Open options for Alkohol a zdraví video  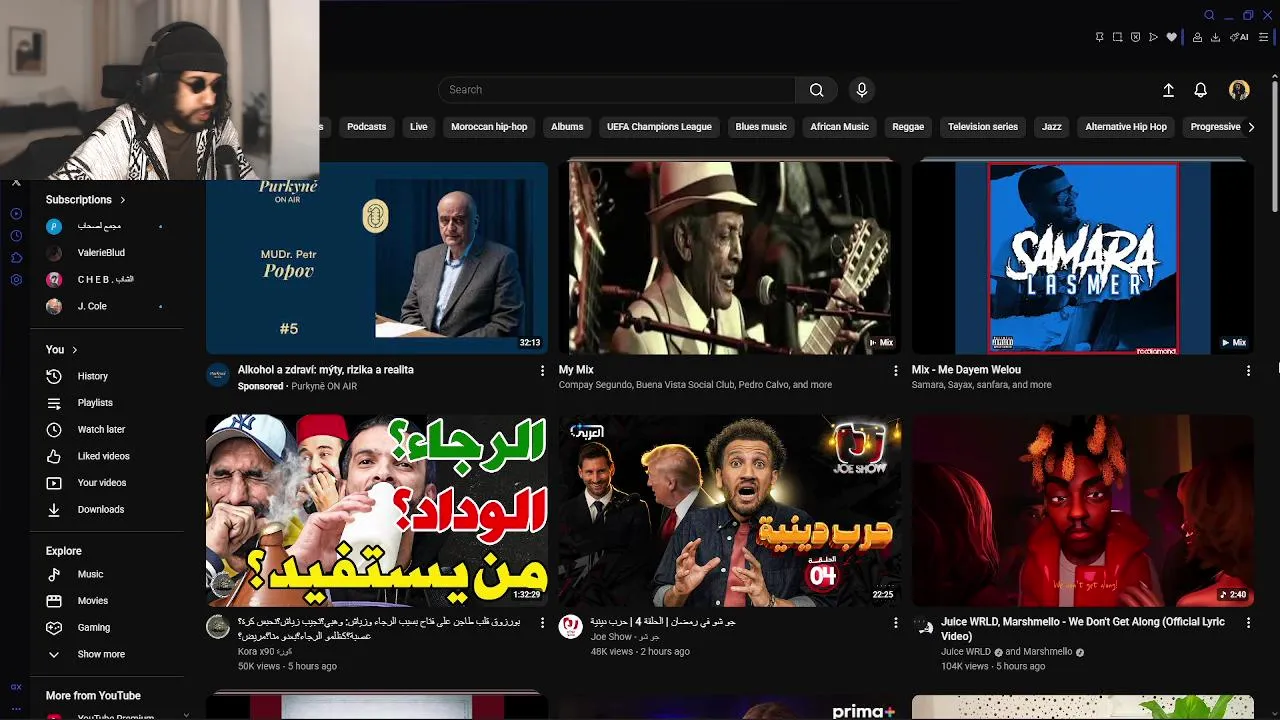pos(543,370)
